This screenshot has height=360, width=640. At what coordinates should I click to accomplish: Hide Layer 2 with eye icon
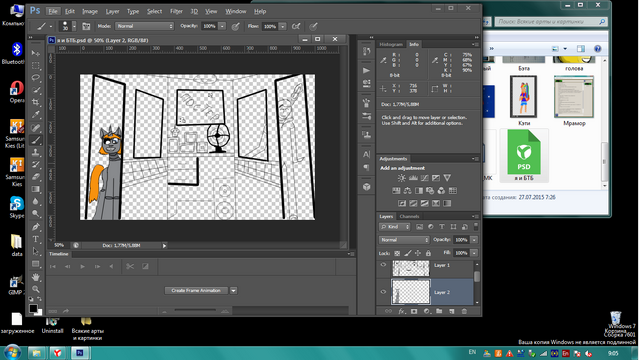point(383,292)
